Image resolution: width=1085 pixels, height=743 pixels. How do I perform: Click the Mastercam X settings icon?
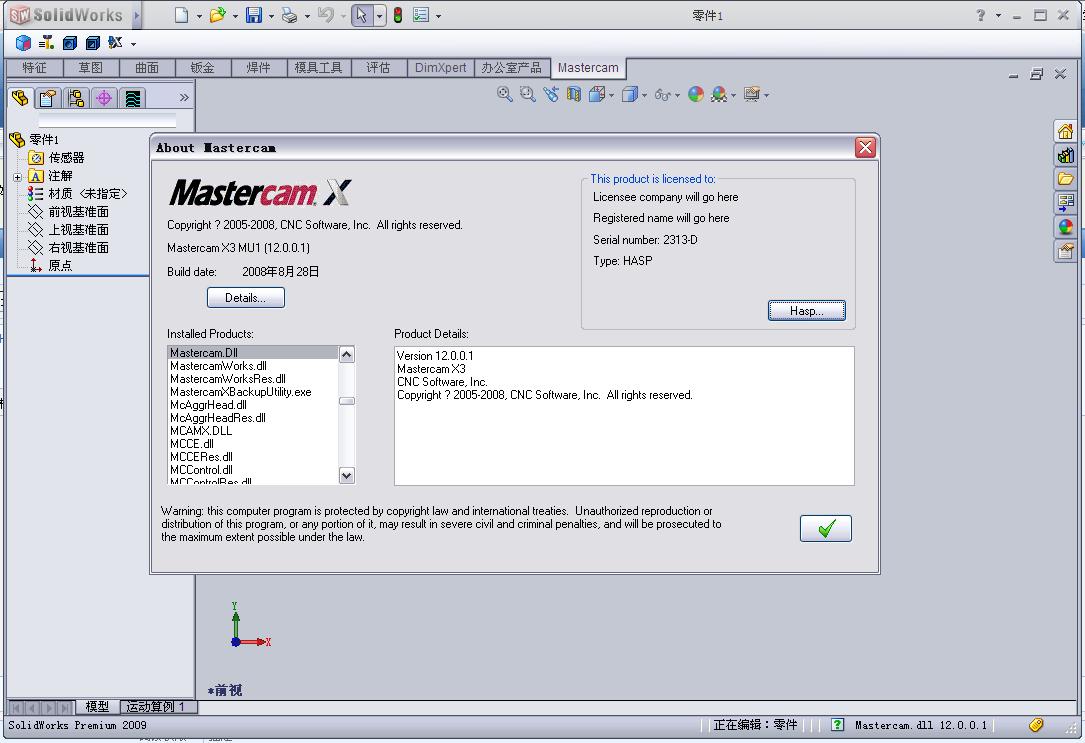coord(116,43)
